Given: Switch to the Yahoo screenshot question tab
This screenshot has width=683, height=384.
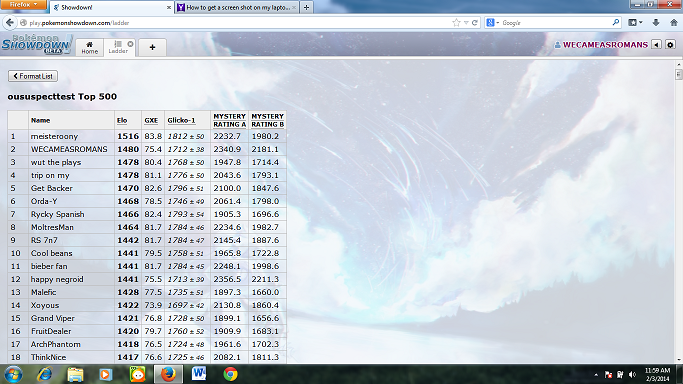Looking at the screenshot, I should click(237, 7).
